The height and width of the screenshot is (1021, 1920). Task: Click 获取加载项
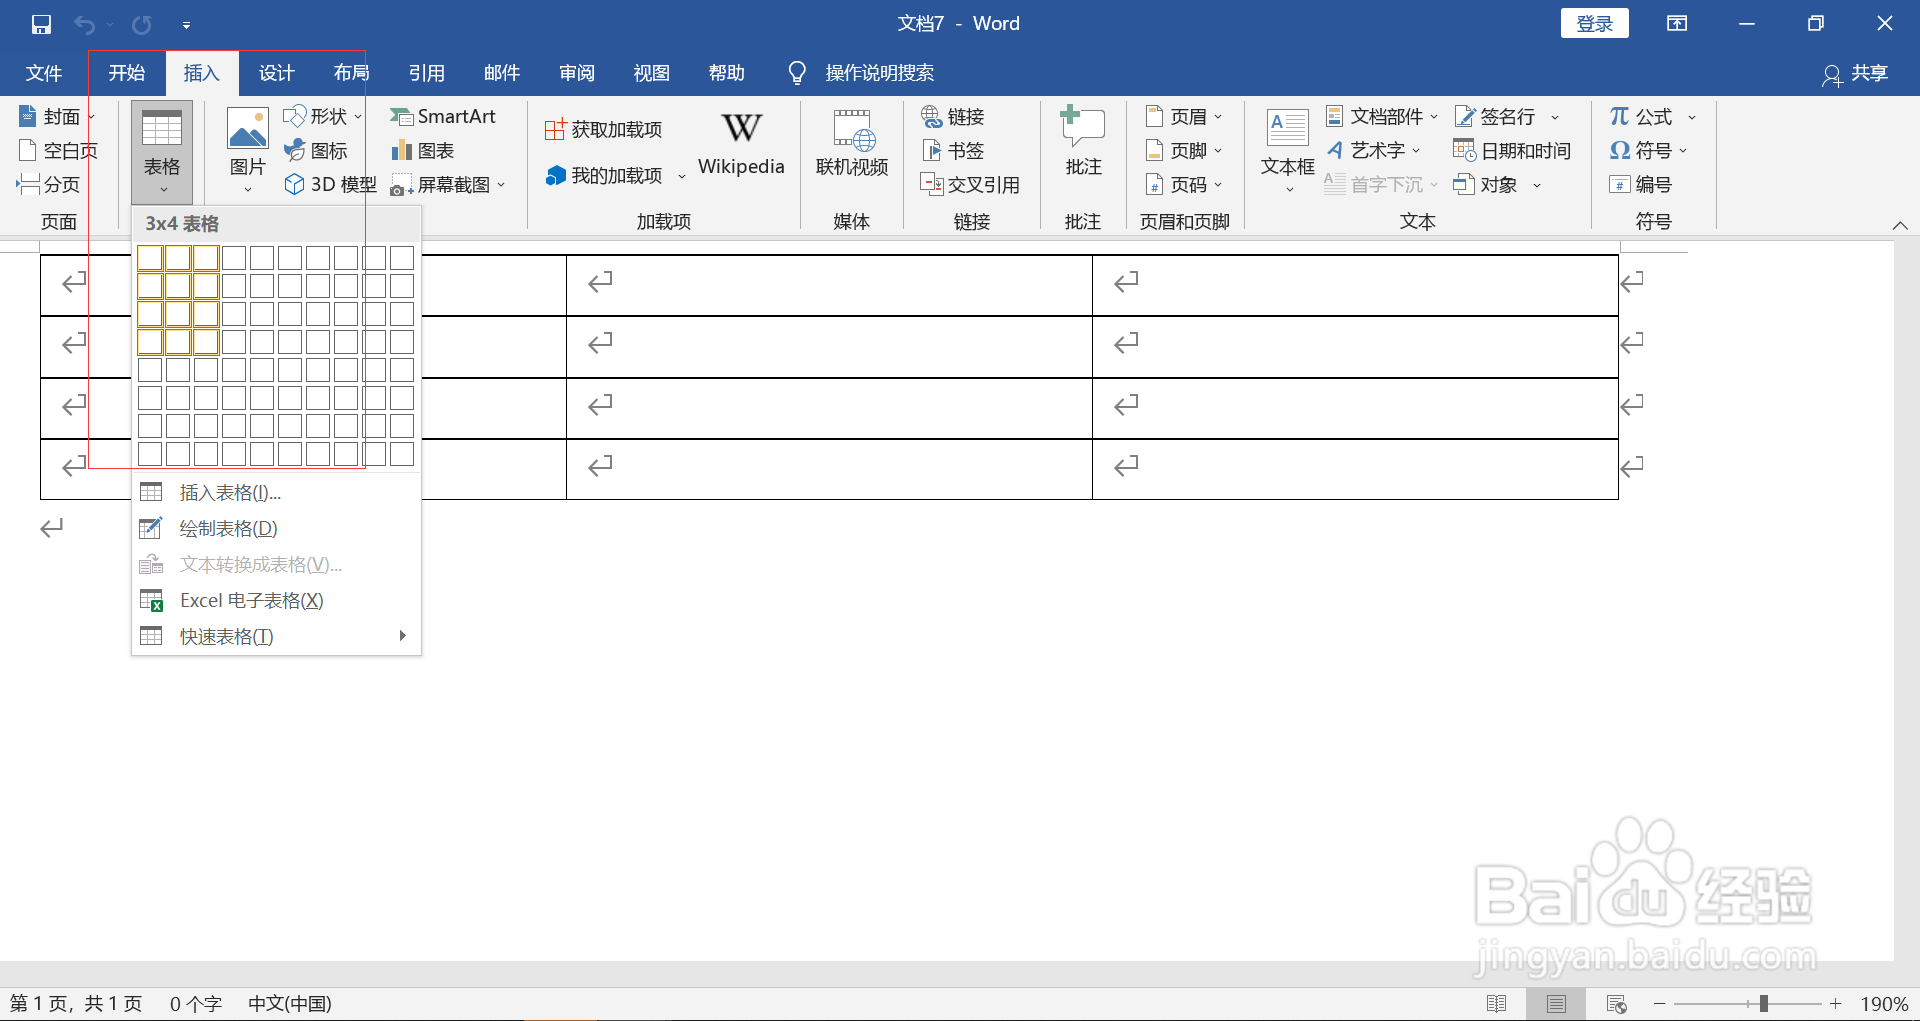(x=603, y=130)
